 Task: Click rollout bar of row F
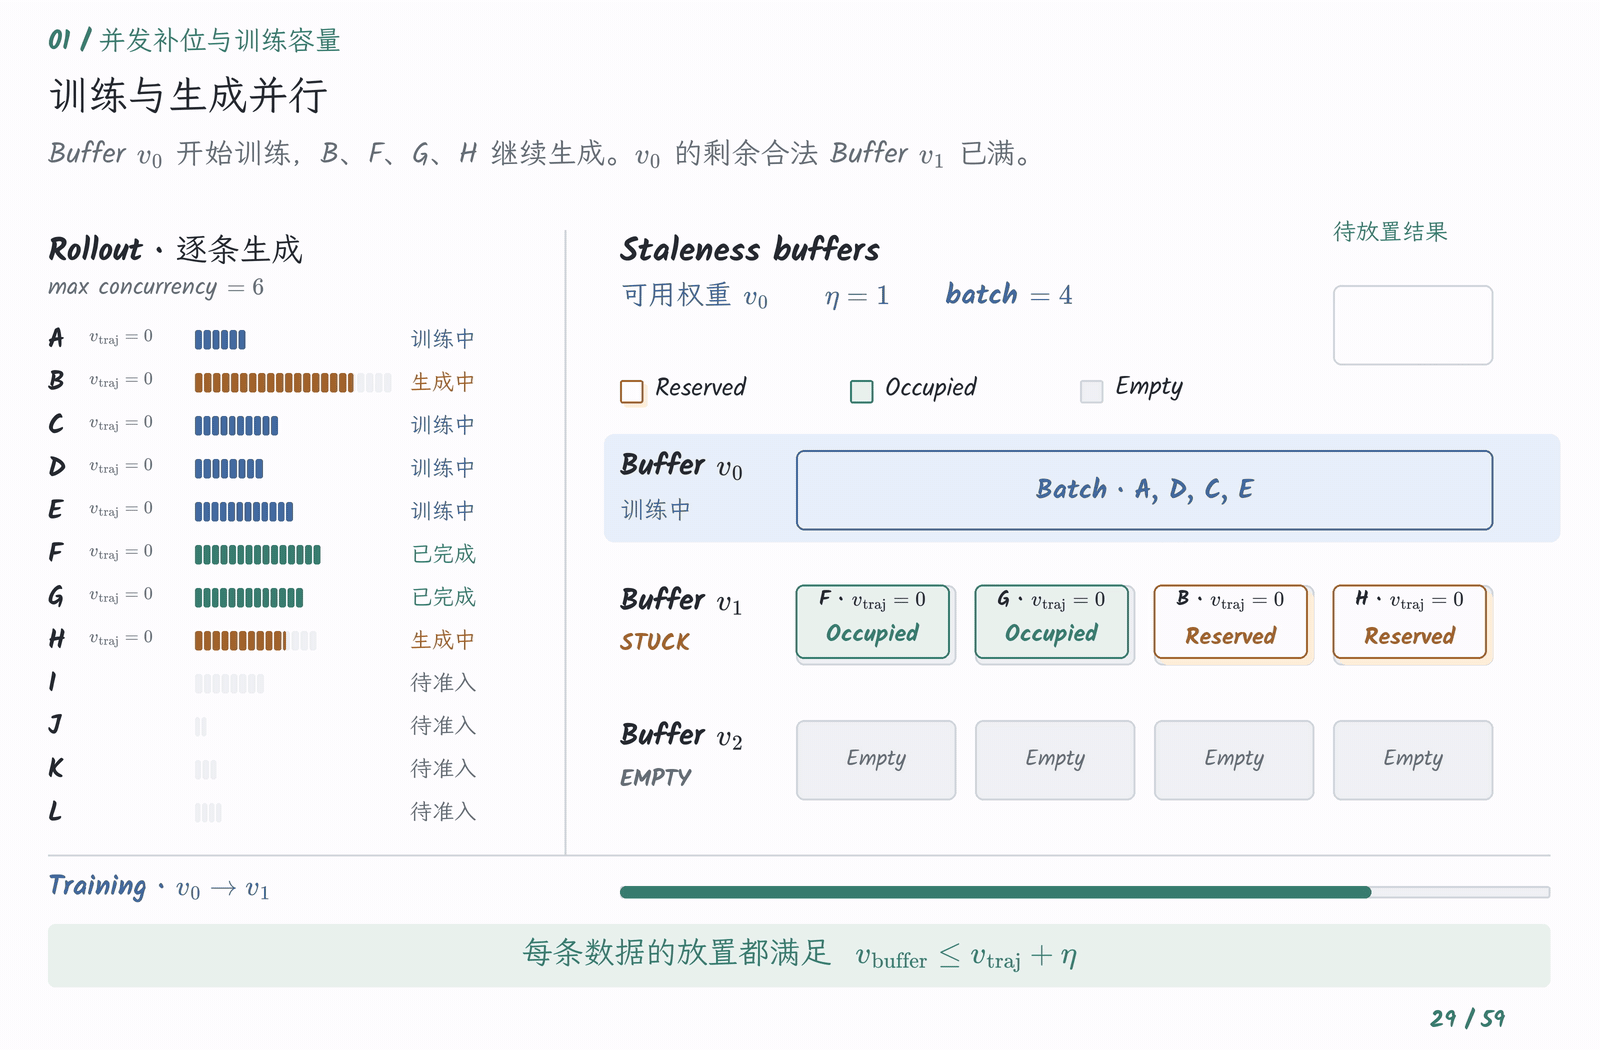[x=258, y=555]
